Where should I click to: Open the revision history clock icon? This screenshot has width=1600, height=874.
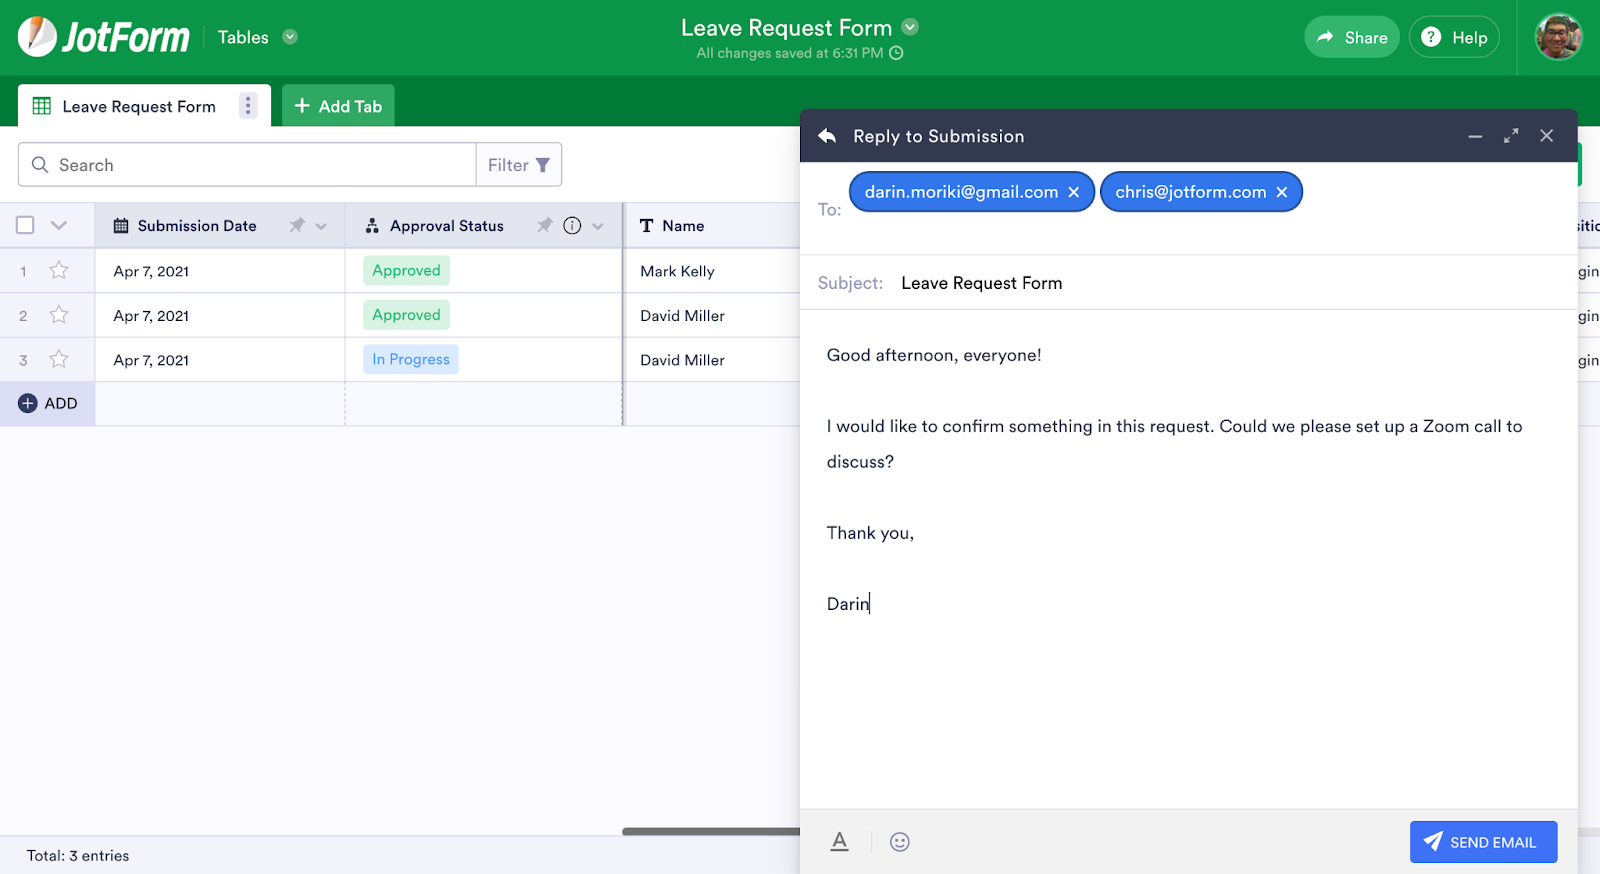[x=897, y=53]
